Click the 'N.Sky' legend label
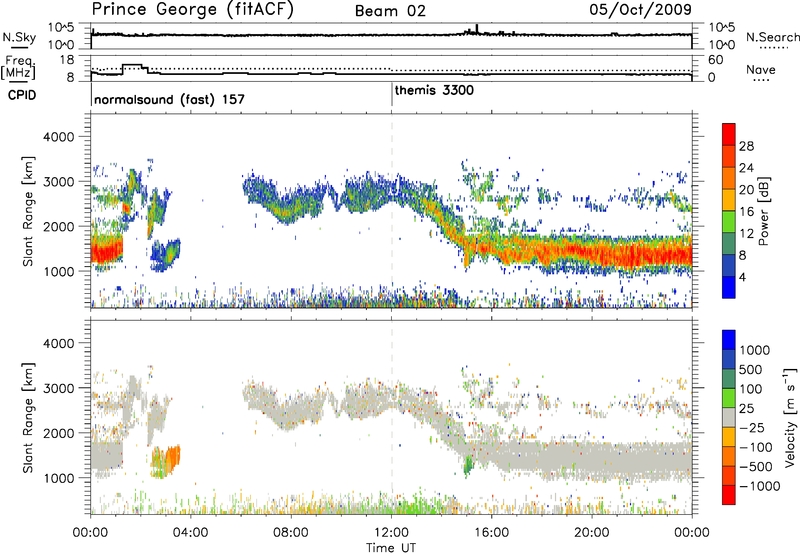 coord(19,37)
